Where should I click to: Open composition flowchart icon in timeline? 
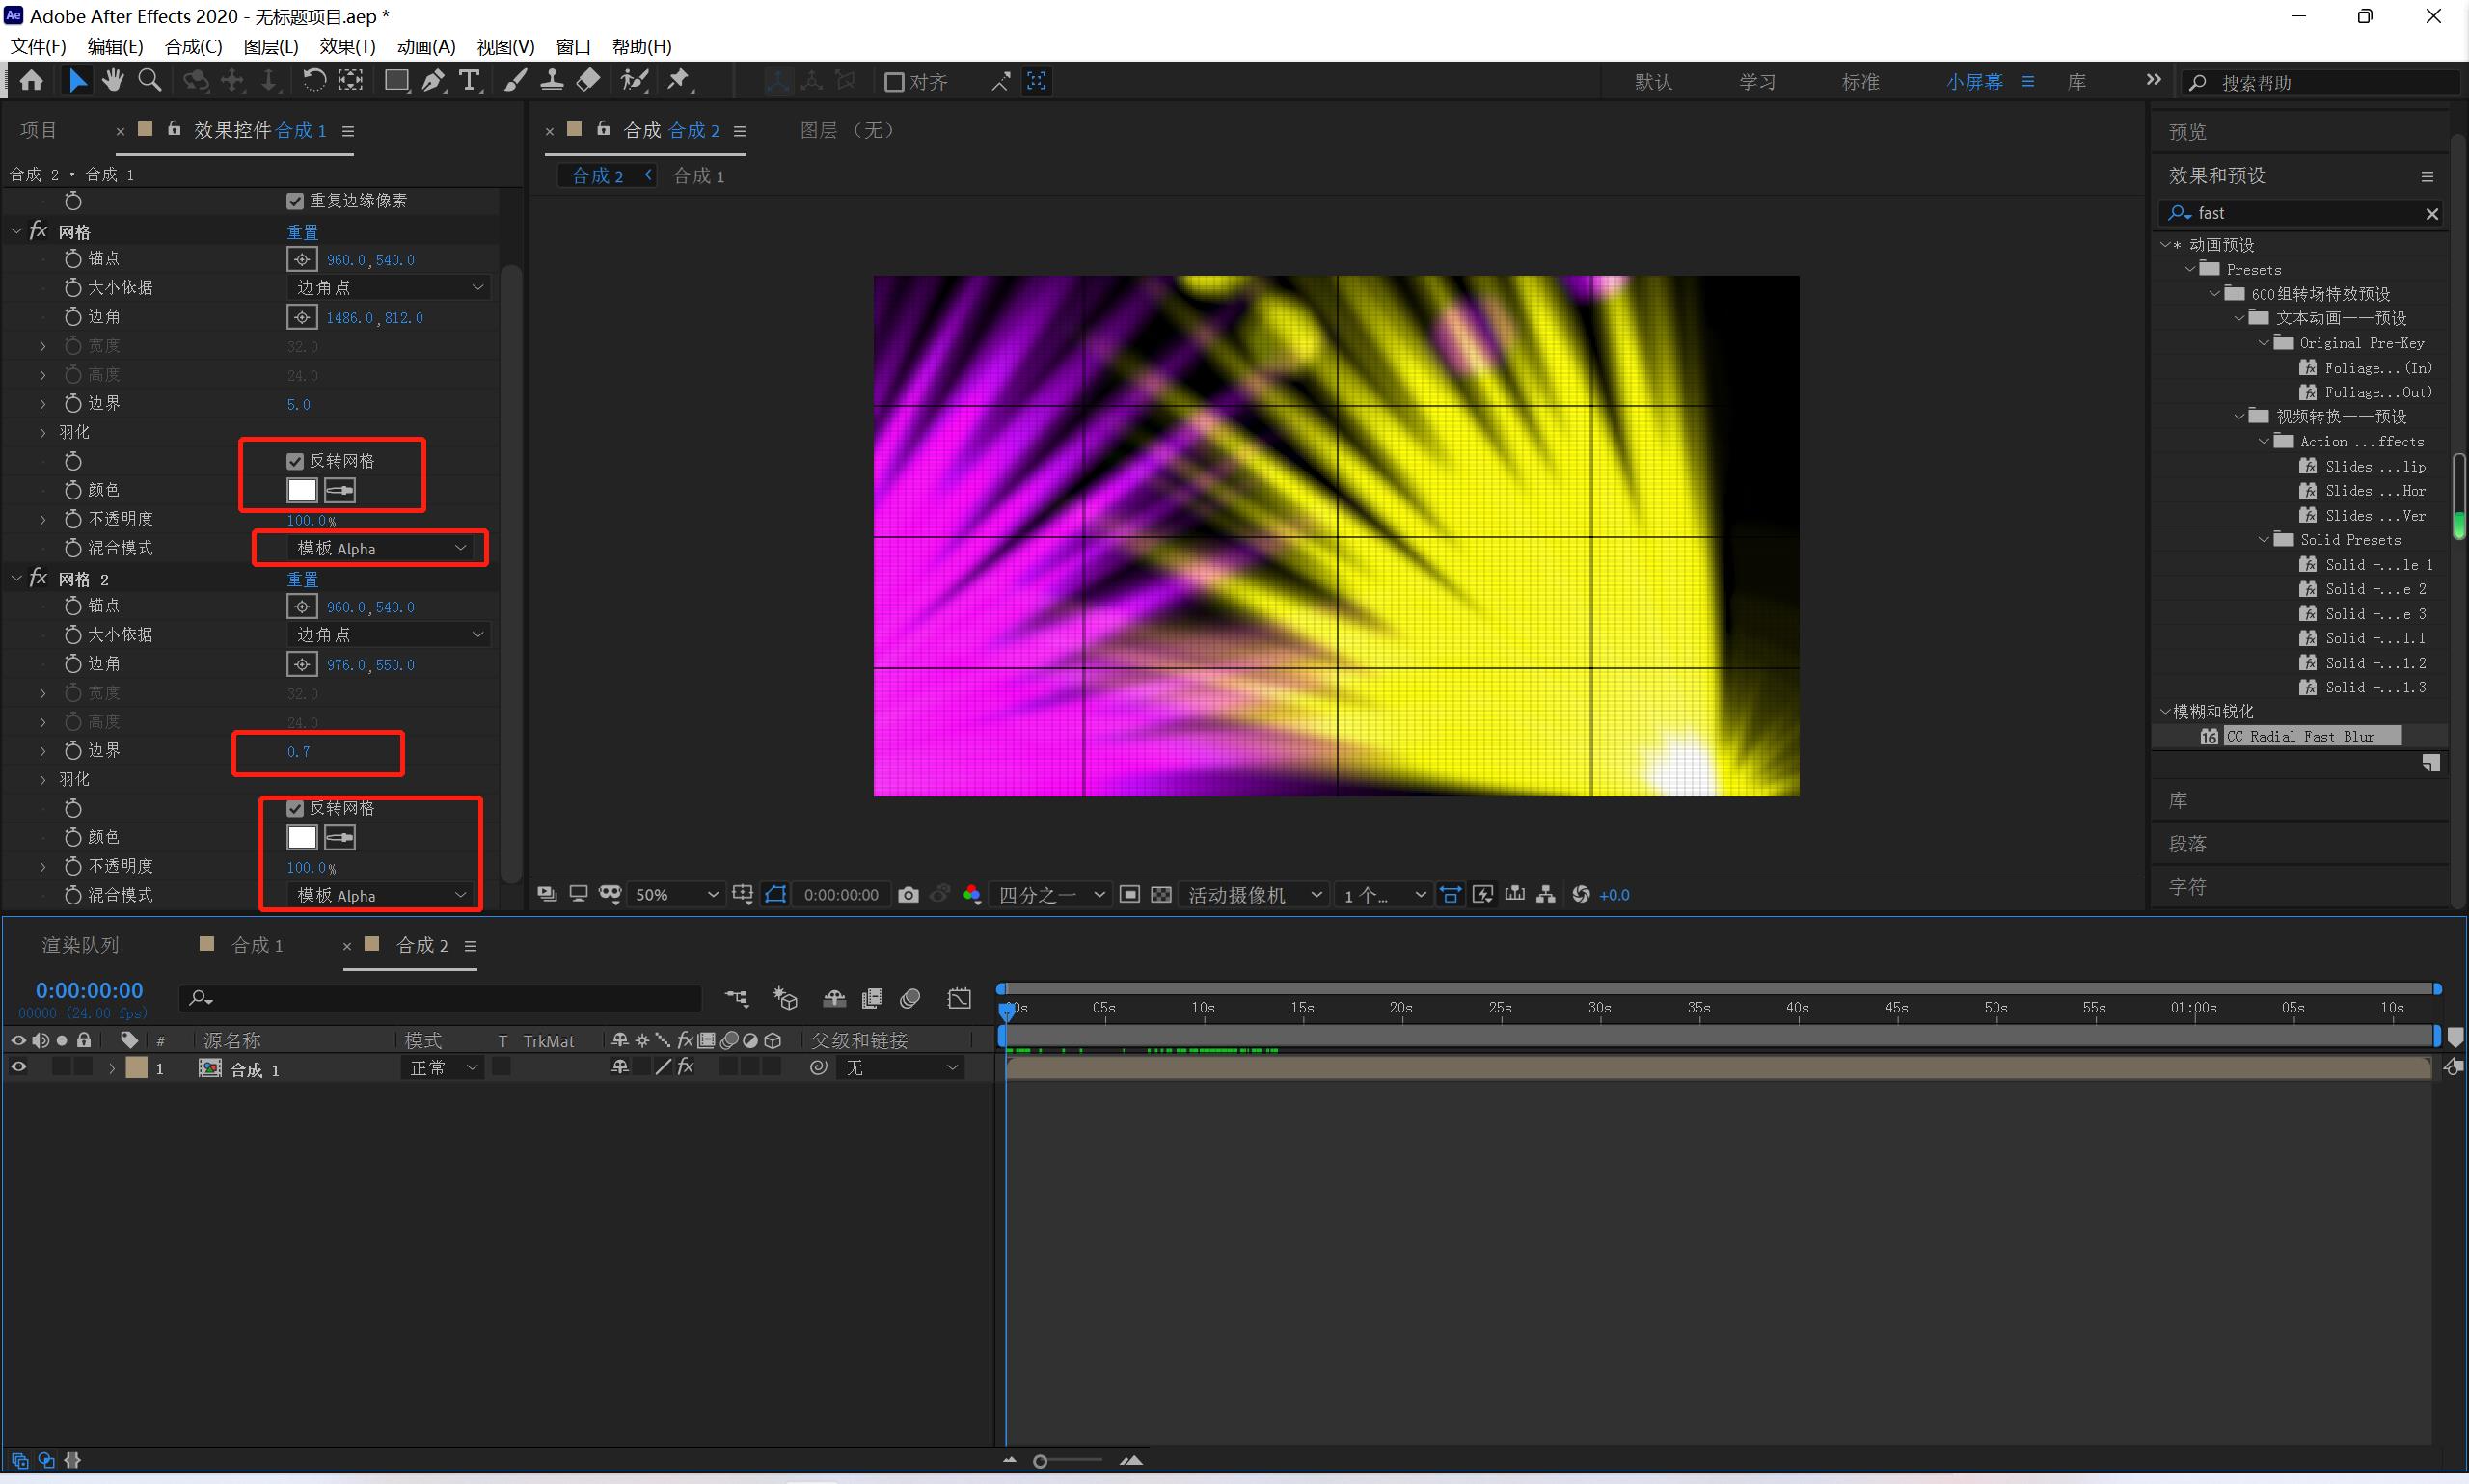pos(737,998)
